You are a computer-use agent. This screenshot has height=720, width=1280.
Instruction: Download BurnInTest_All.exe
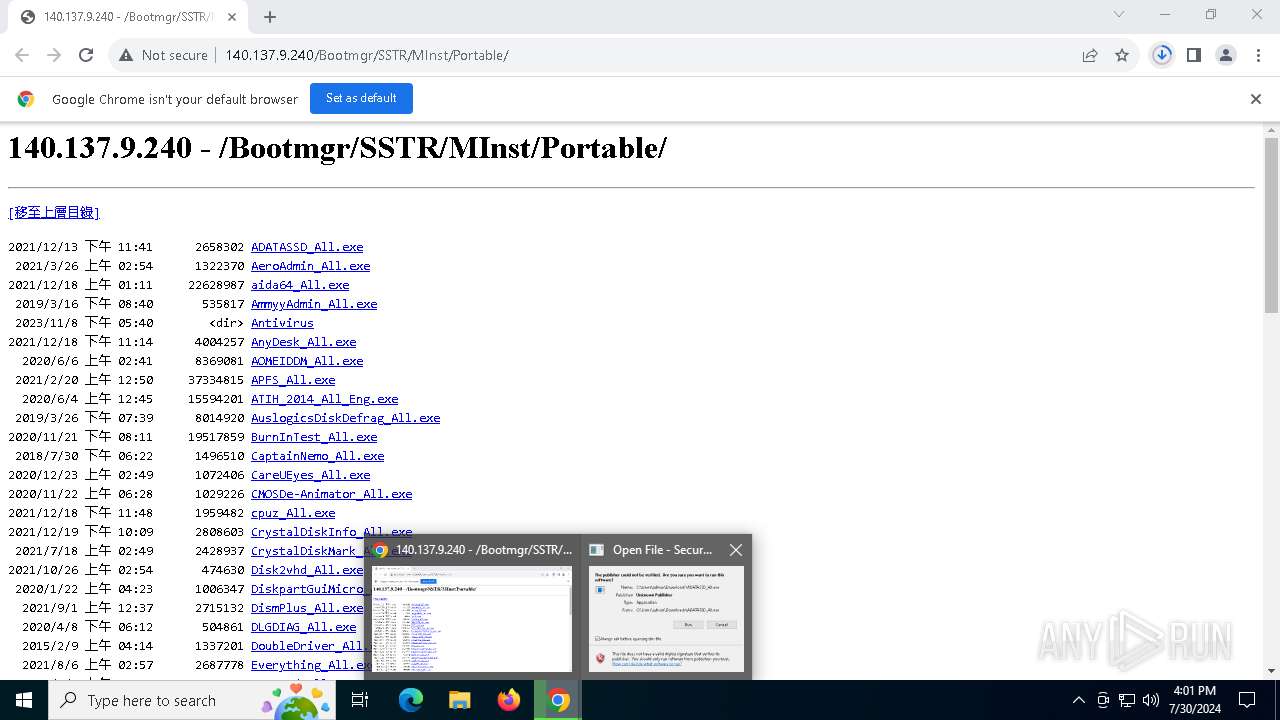314,437
